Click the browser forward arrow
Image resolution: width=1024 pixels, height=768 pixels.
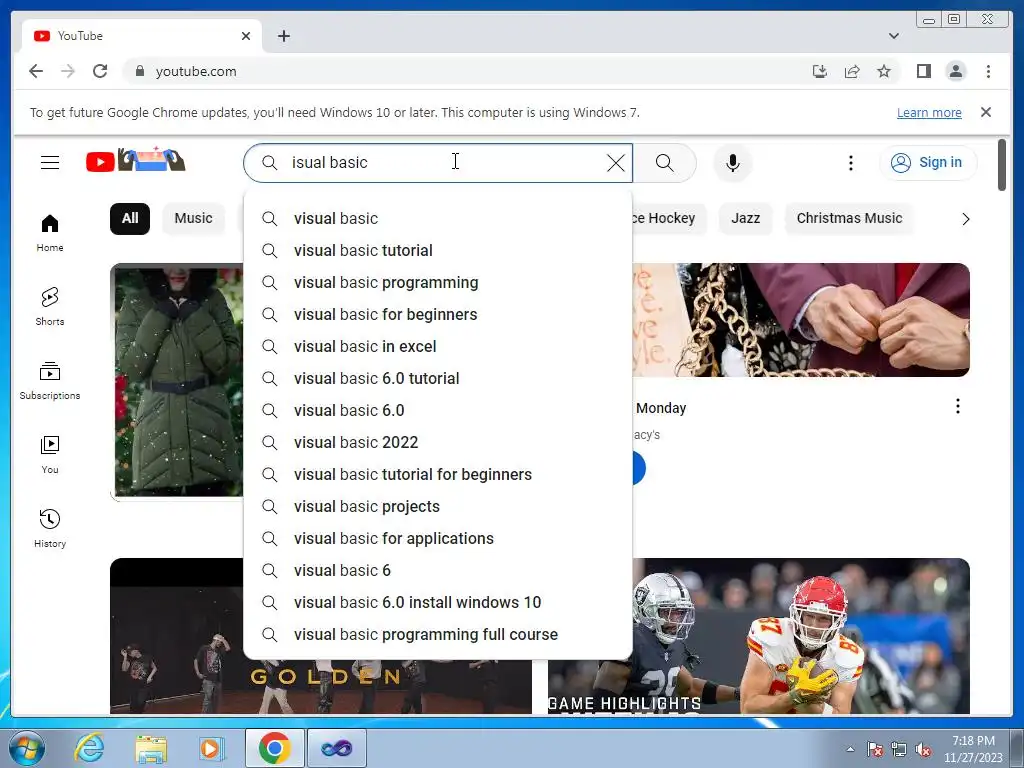tap(68, 71)
